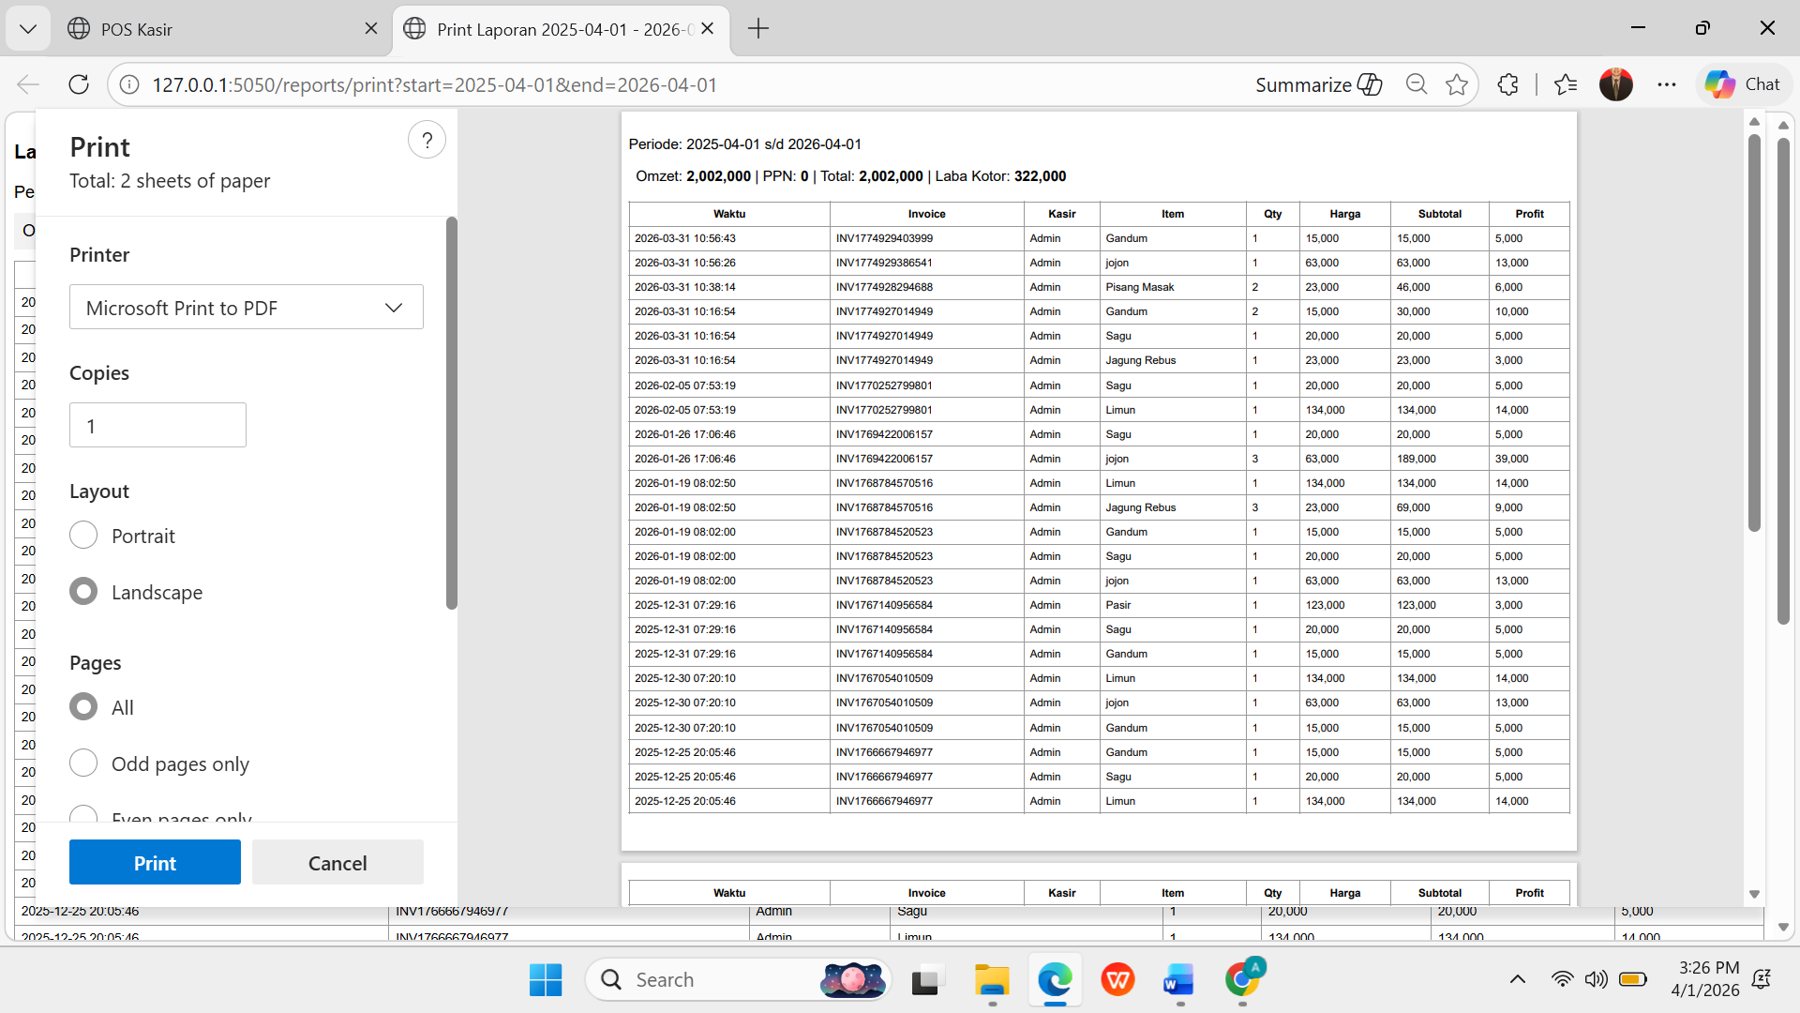Open a new browser tab
The height and width of the screenshot is (1013, 1800).
click(x=758, y=28)
